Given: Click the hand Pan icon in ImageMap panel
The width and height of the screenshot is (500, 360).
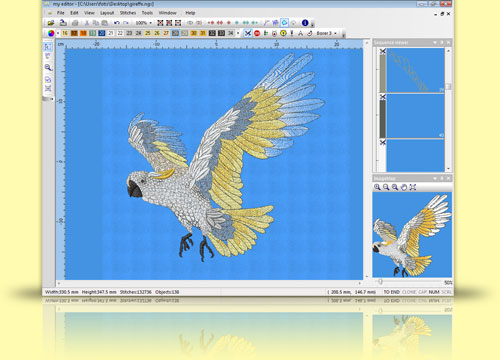Looking at the screenshot, I should click(404, 187).
